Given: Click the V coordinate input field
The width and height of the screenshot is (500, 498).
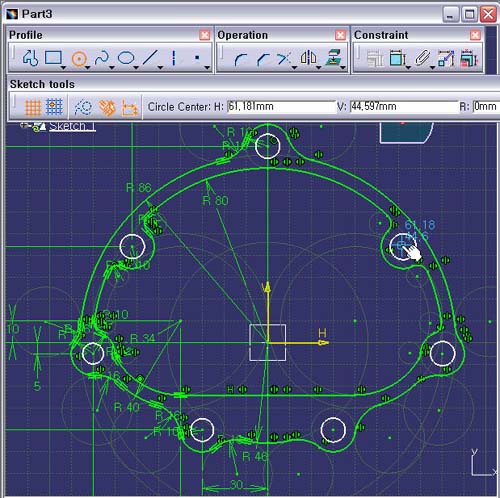Looking at the screenshot, I should (x=404, y=107).
